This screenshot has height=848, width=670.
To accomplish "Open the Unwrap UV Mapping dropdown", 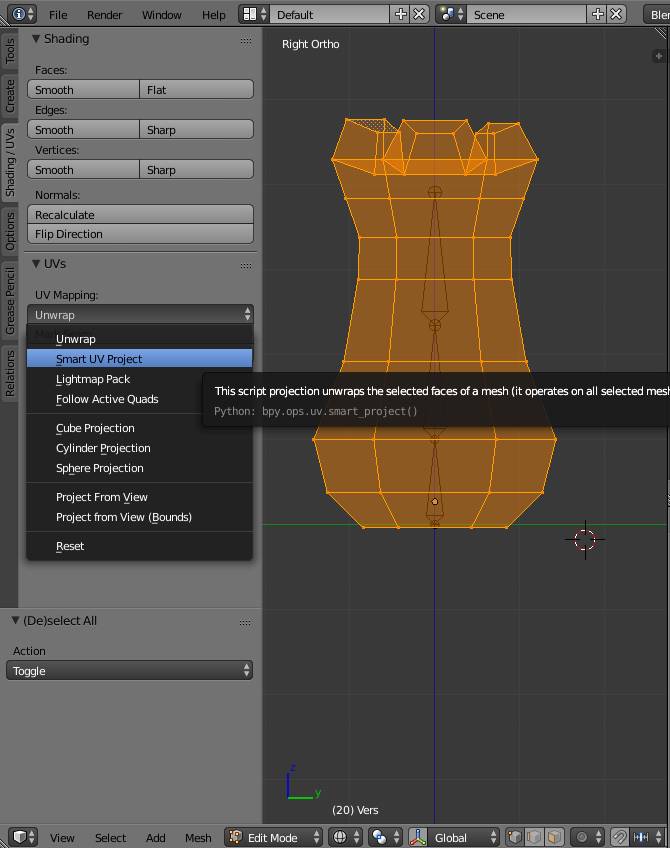I will click(140, 315).
